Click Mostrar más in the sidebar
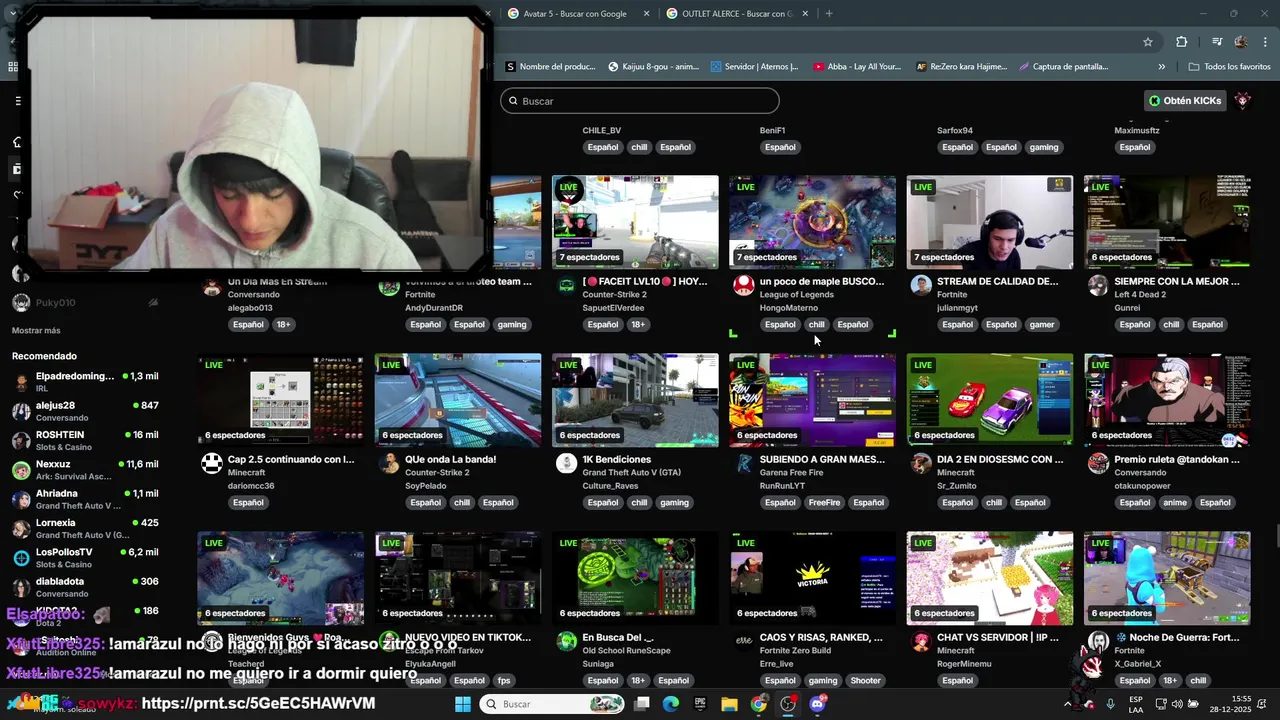The width and height of the screenshot is (1280, 720). pyautogui.click(x=36, y=331)
